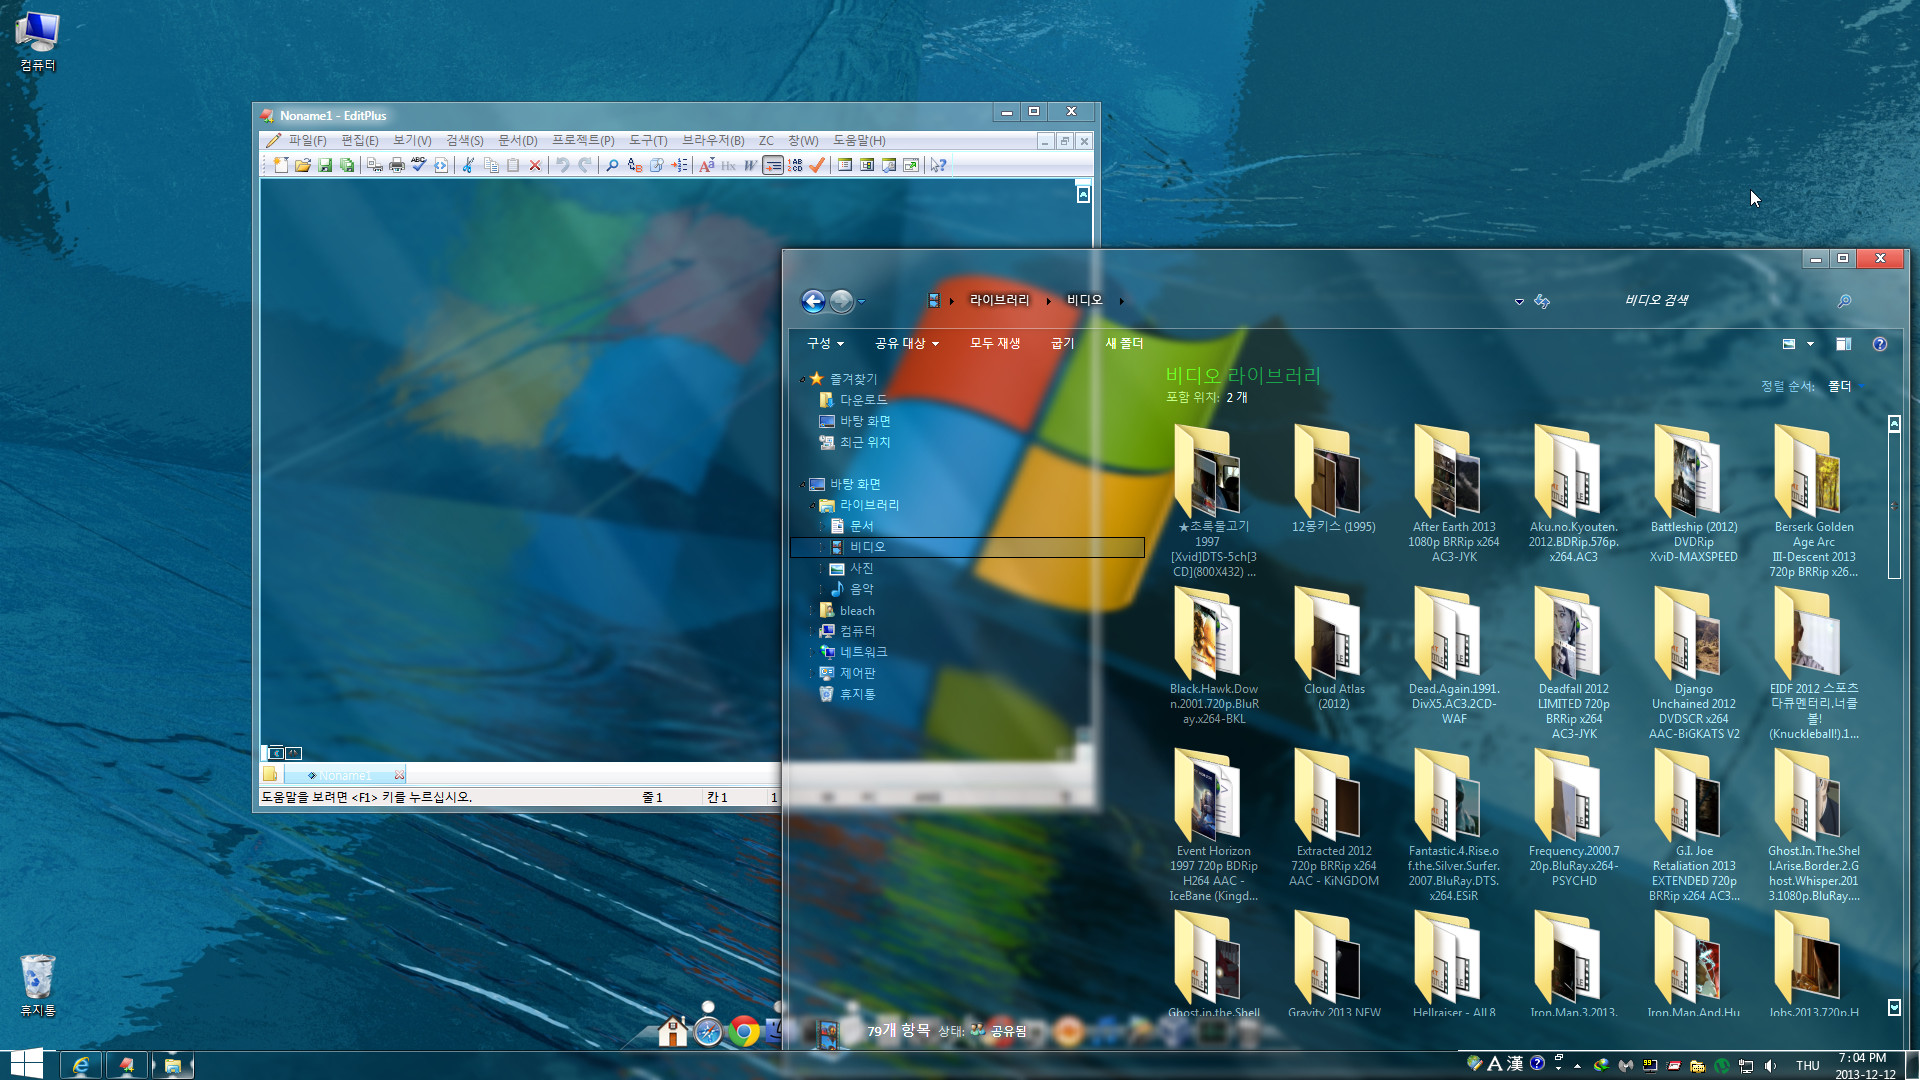Screen dimensions: 1920x1080
Task: Toggle the Auto Indent icon in EditPlus toolbar
Action: click(x=773, y=165)
